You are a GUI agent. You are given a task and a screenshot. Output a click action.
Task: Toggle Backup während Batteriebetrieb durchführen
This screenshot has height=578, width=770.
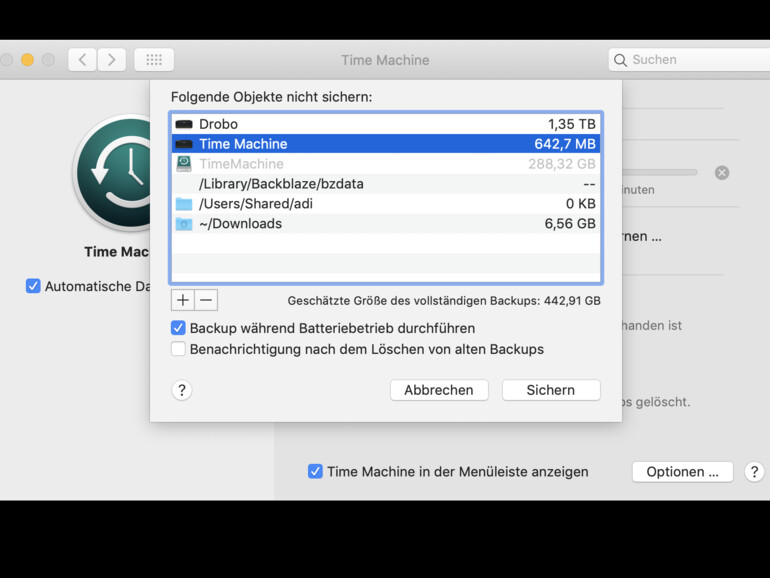(178, 328)
